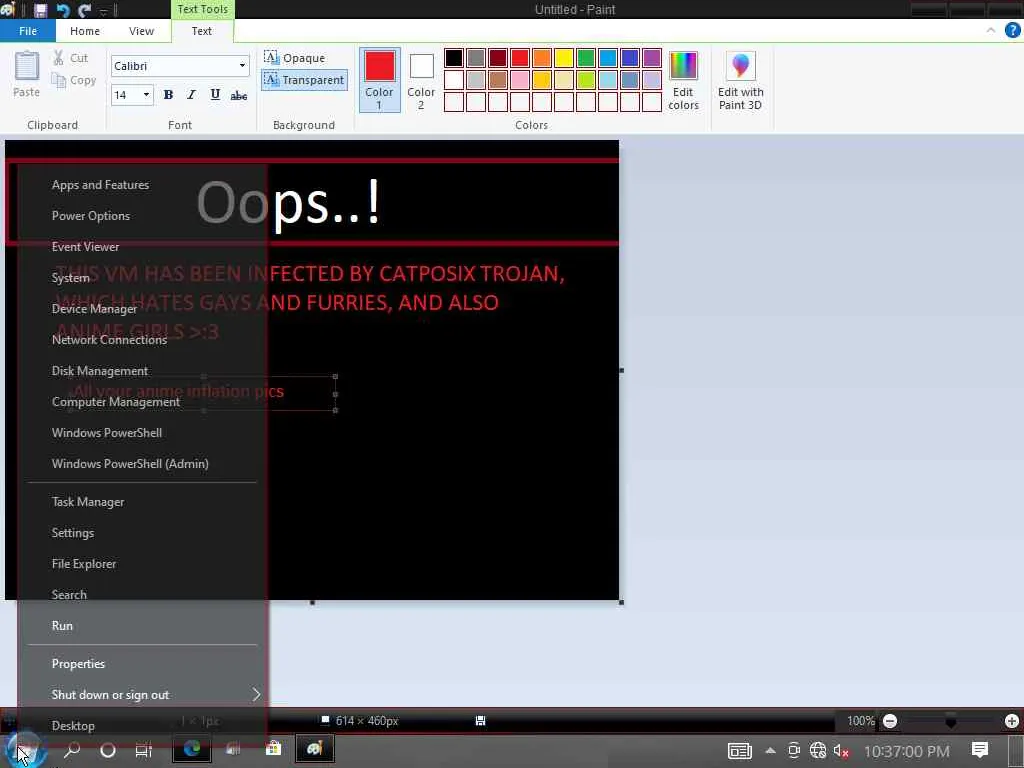
Task: Pick the black color swatch
Action: [454, 58]
